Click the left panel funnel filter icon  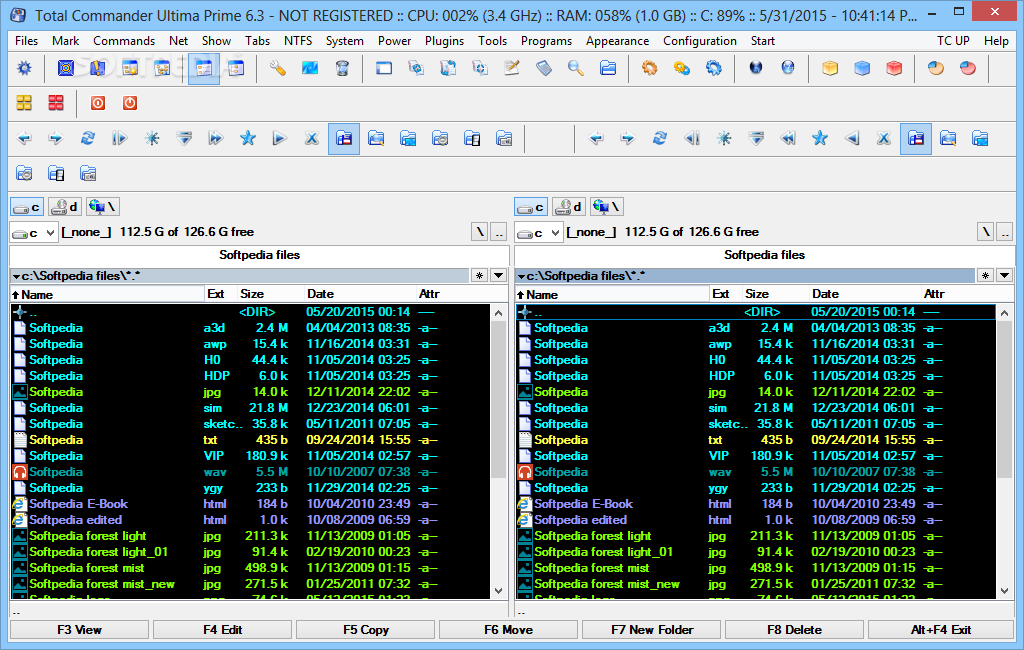pos(184,138)
